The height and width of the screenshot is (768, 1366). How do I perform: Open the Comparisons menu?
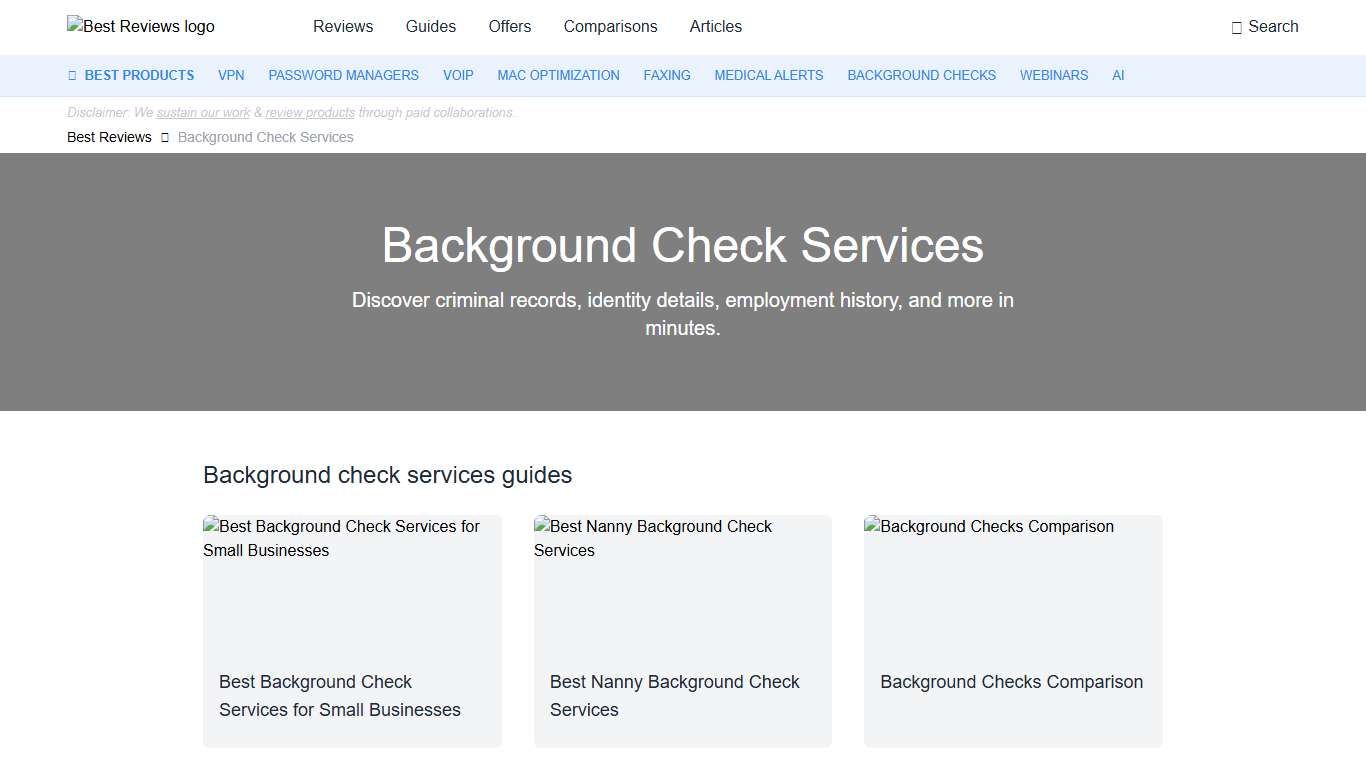click(610, 27)
